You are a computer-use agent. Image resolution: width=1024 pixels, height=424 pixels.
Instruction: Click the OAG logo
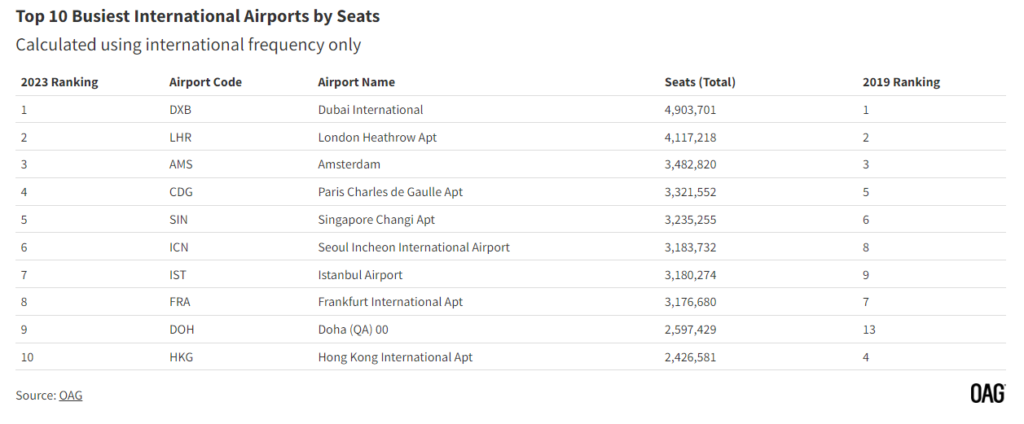tap(987, 393)
